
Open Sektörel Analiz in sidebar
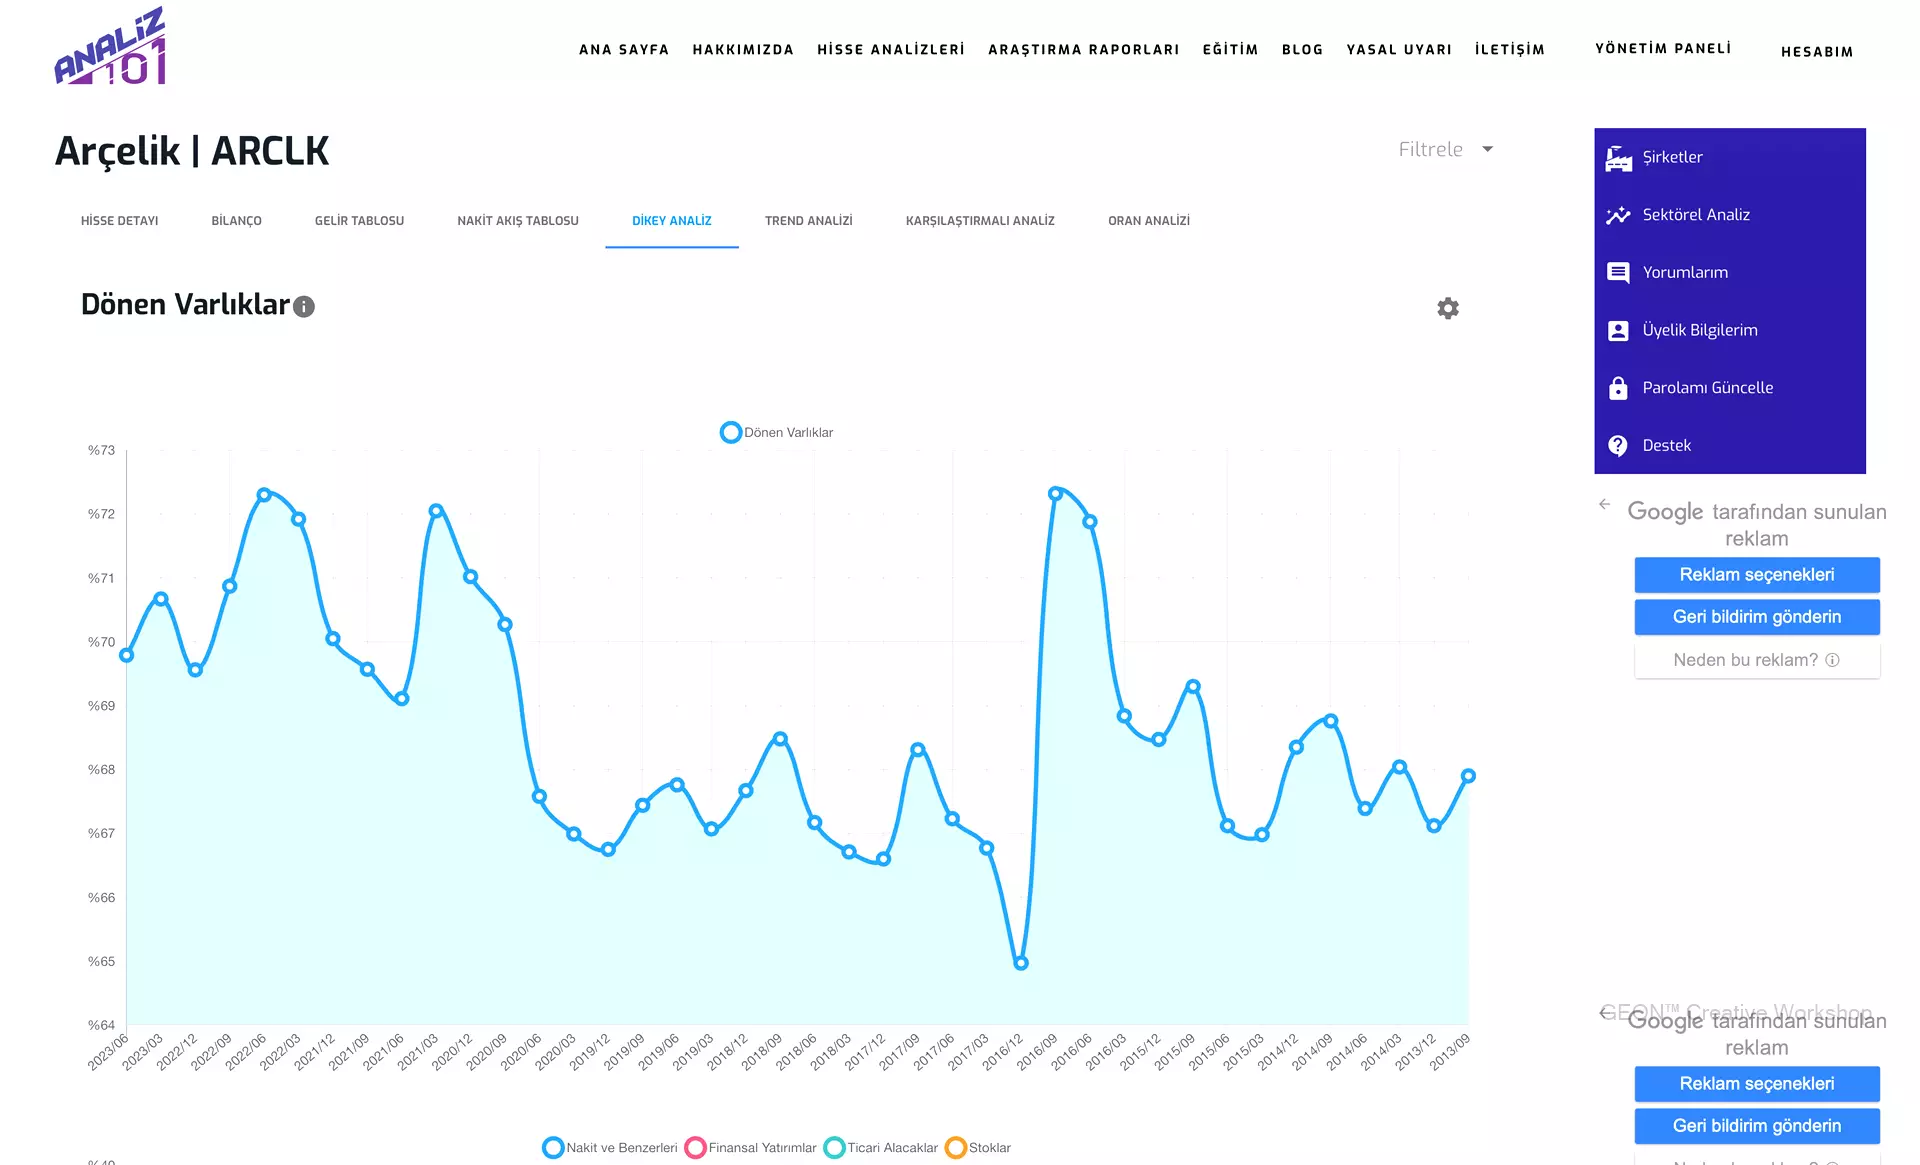click(x=1730, y=215)
